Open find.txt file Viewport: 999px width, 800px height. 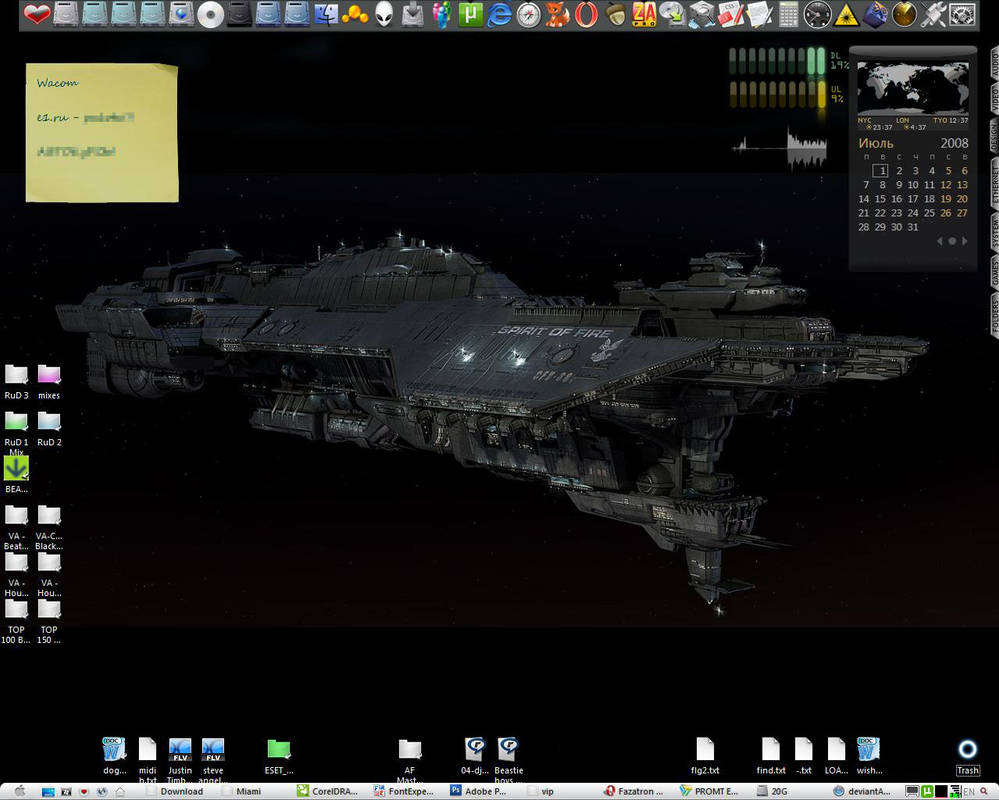click(771, 756)
